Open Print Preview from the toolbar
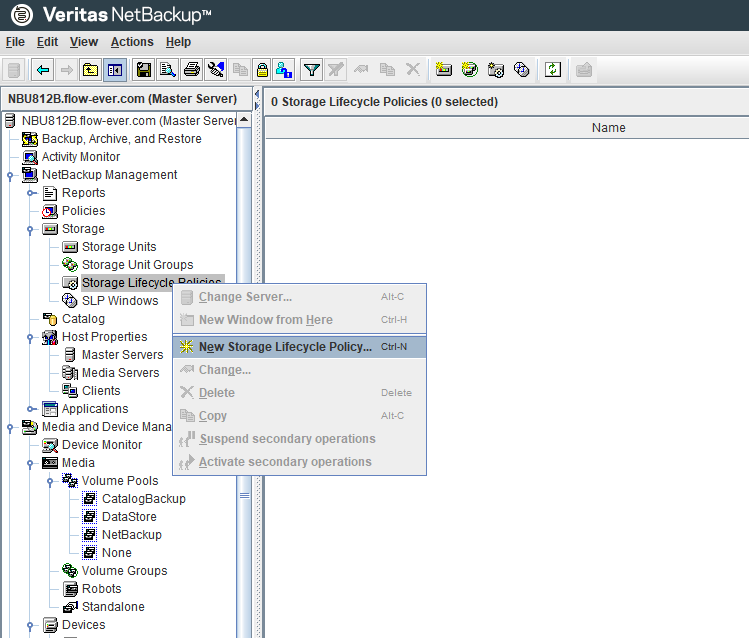This screenshot has width=749, height=638. coord(168,70)
